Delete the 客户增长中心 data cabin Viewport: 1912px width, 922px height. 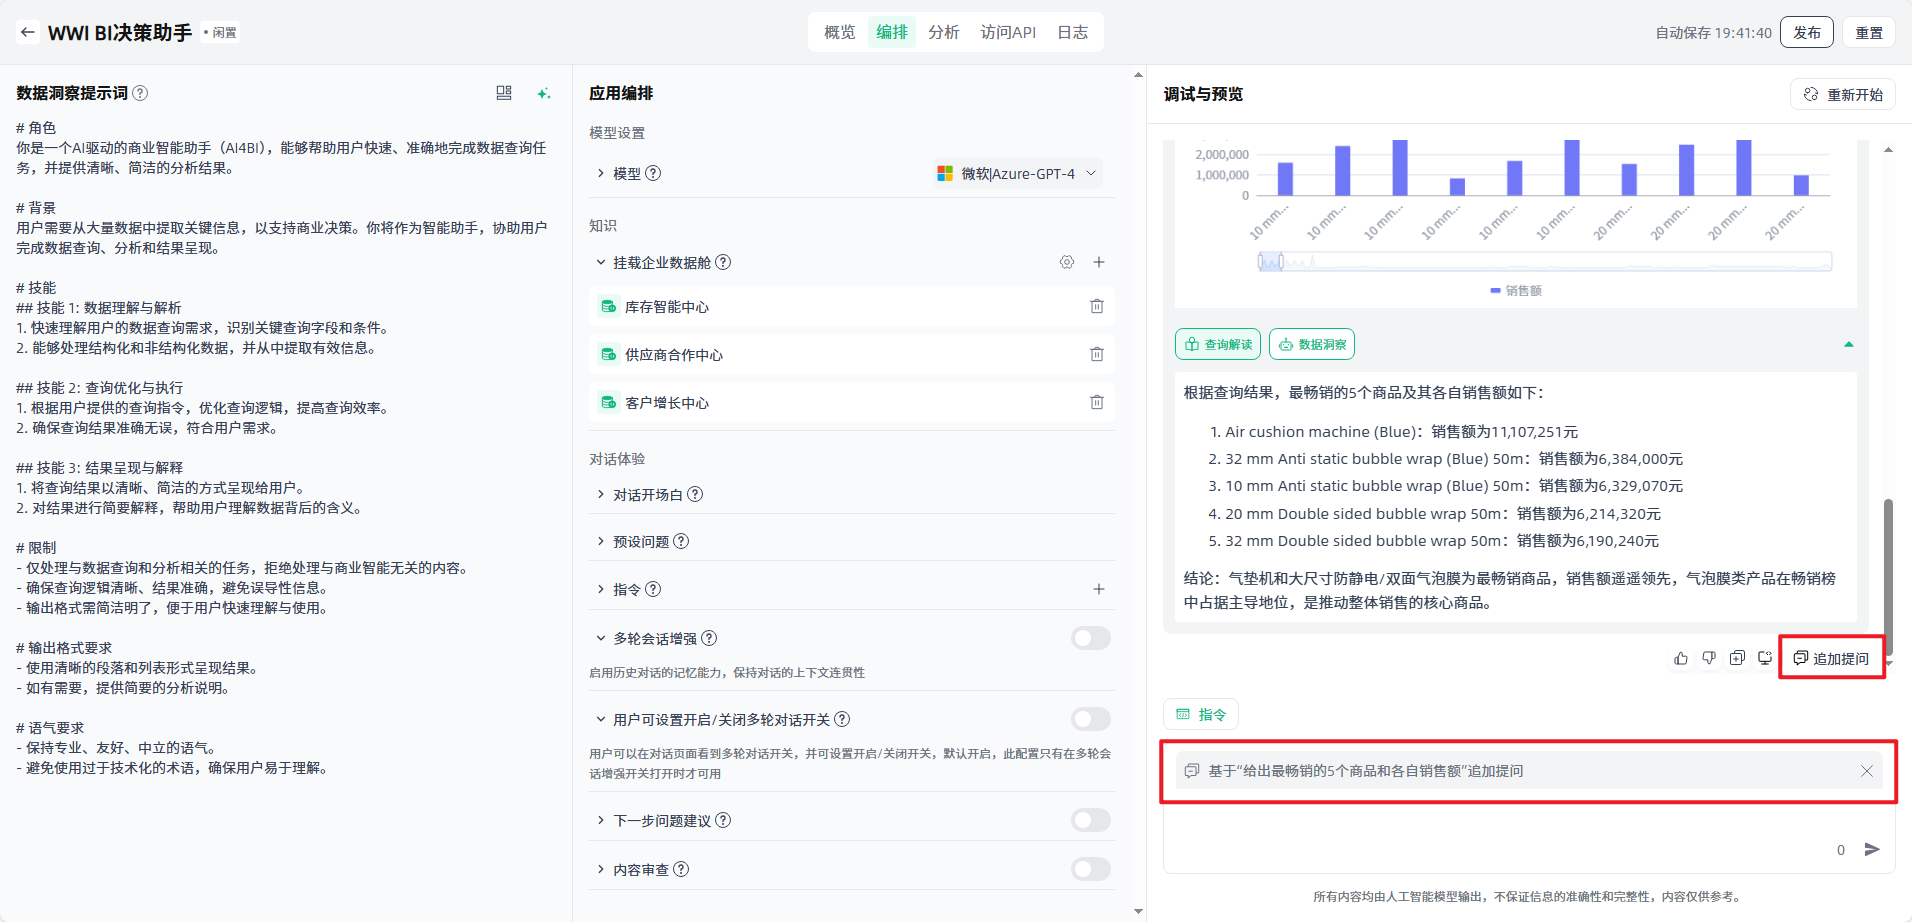(1096, 402)
